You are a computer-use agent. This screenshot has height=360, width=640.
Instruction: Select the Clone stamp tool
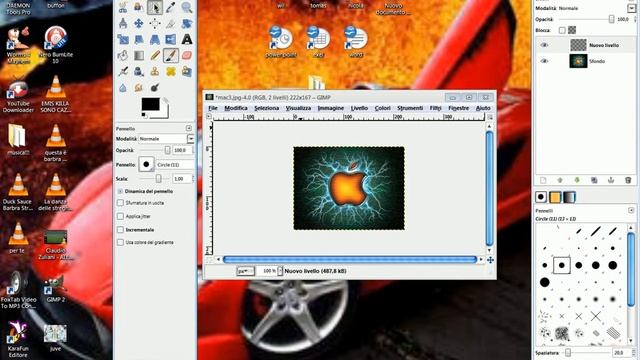click(x=155, y=71)
